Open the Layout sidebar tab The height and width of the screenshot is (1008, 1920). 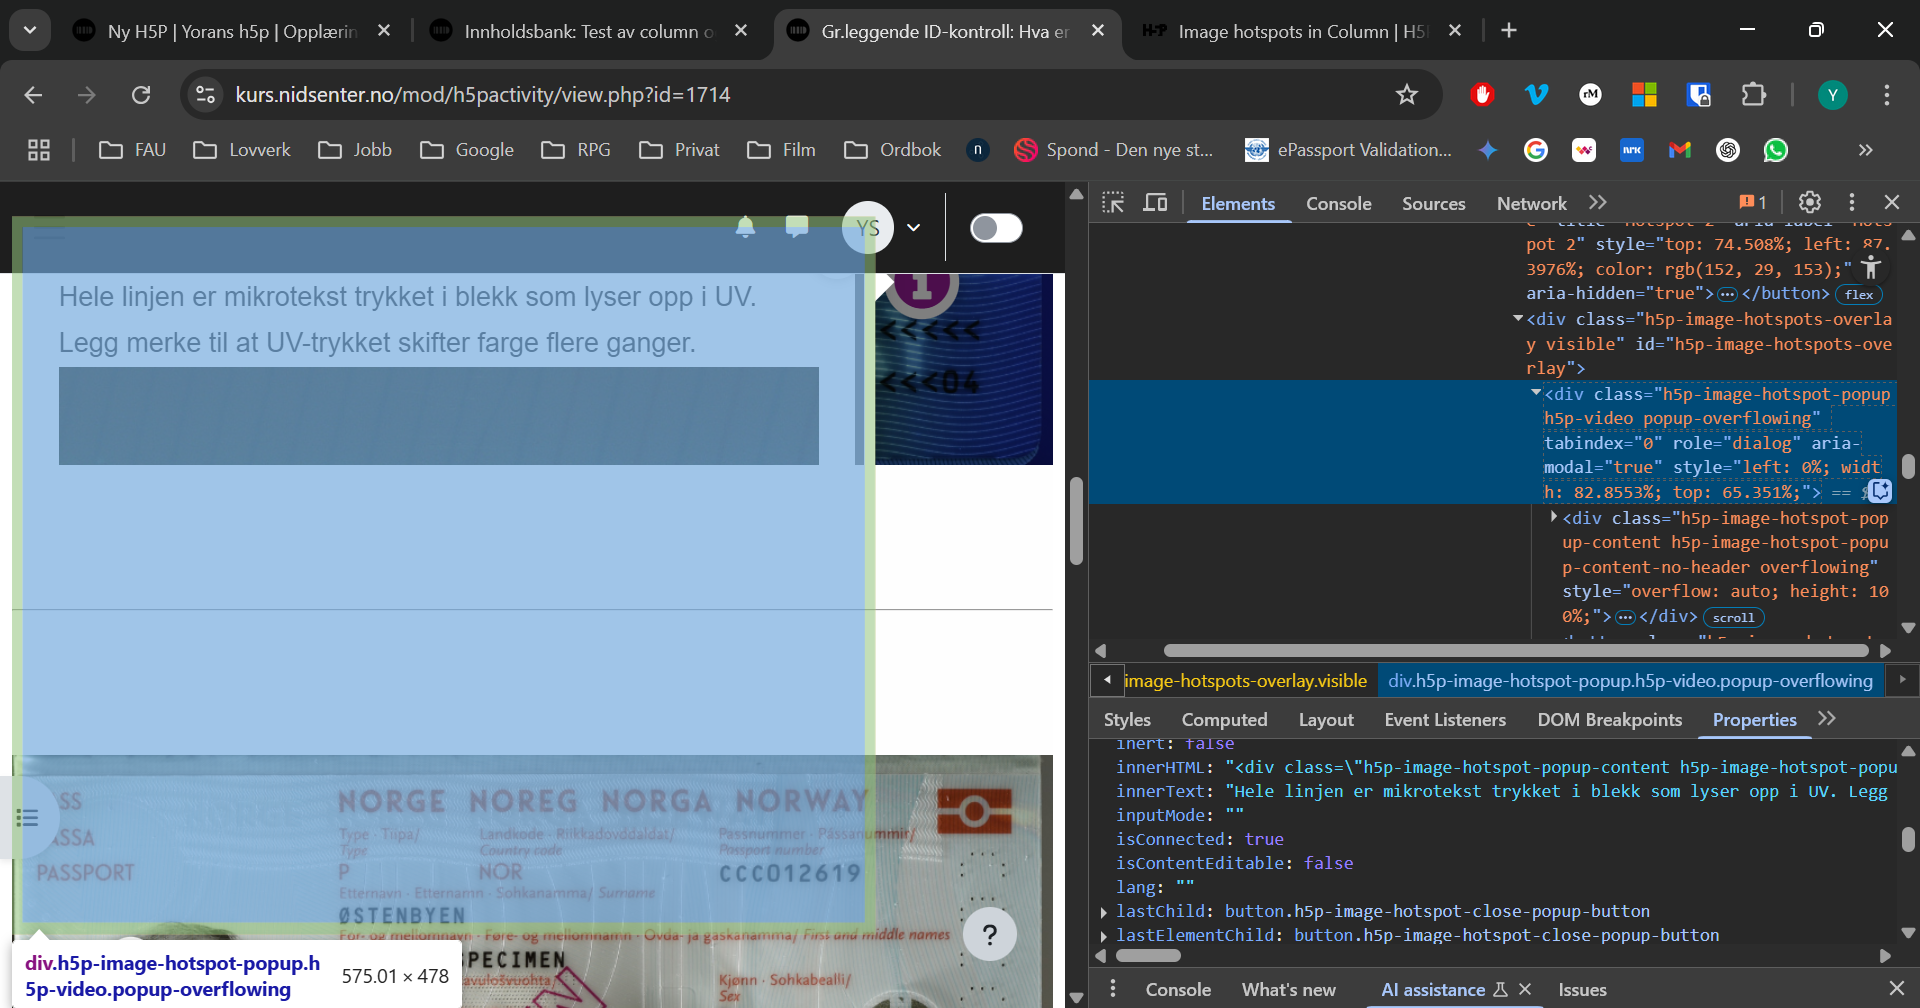[1326, 720]
